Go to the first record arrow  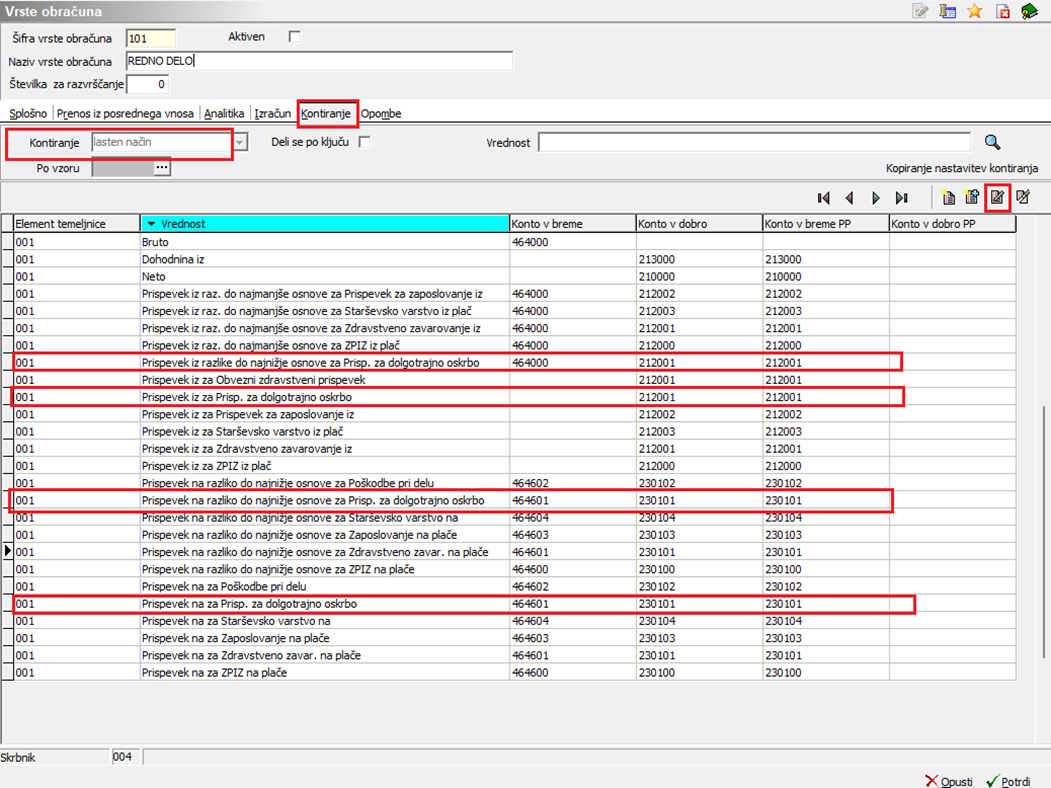pos(824,198)
